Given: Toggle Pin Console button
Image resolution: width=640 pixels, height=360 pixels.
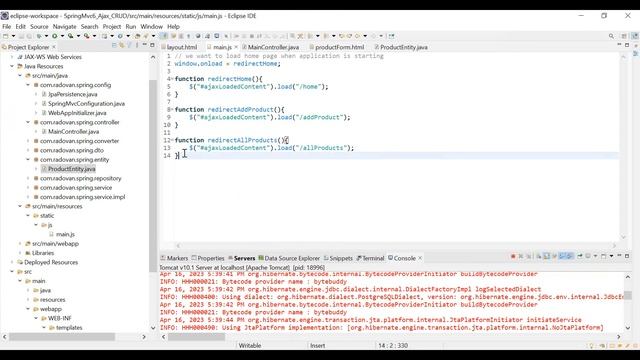Looking at the screenshot, I should click(x=580, y=256).
